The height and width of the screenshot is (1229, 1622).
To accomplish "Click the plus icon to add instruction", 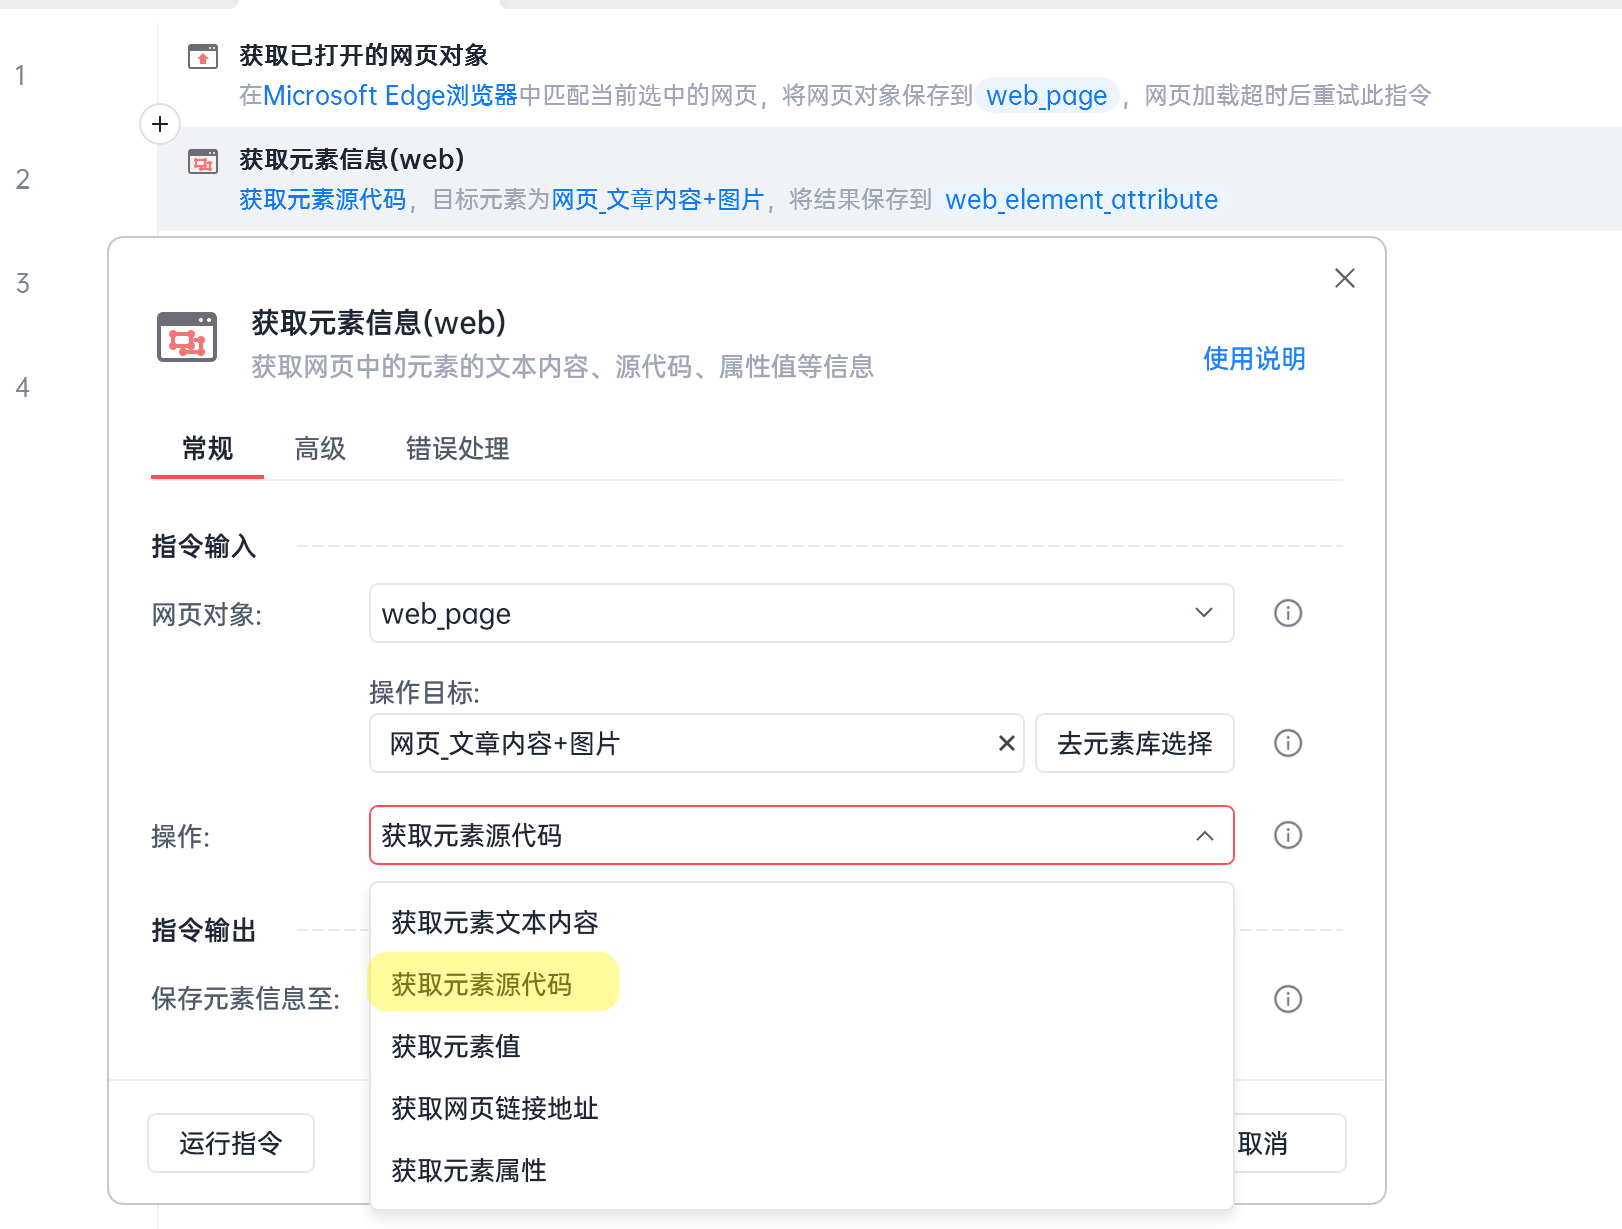I will click(160, 124).
